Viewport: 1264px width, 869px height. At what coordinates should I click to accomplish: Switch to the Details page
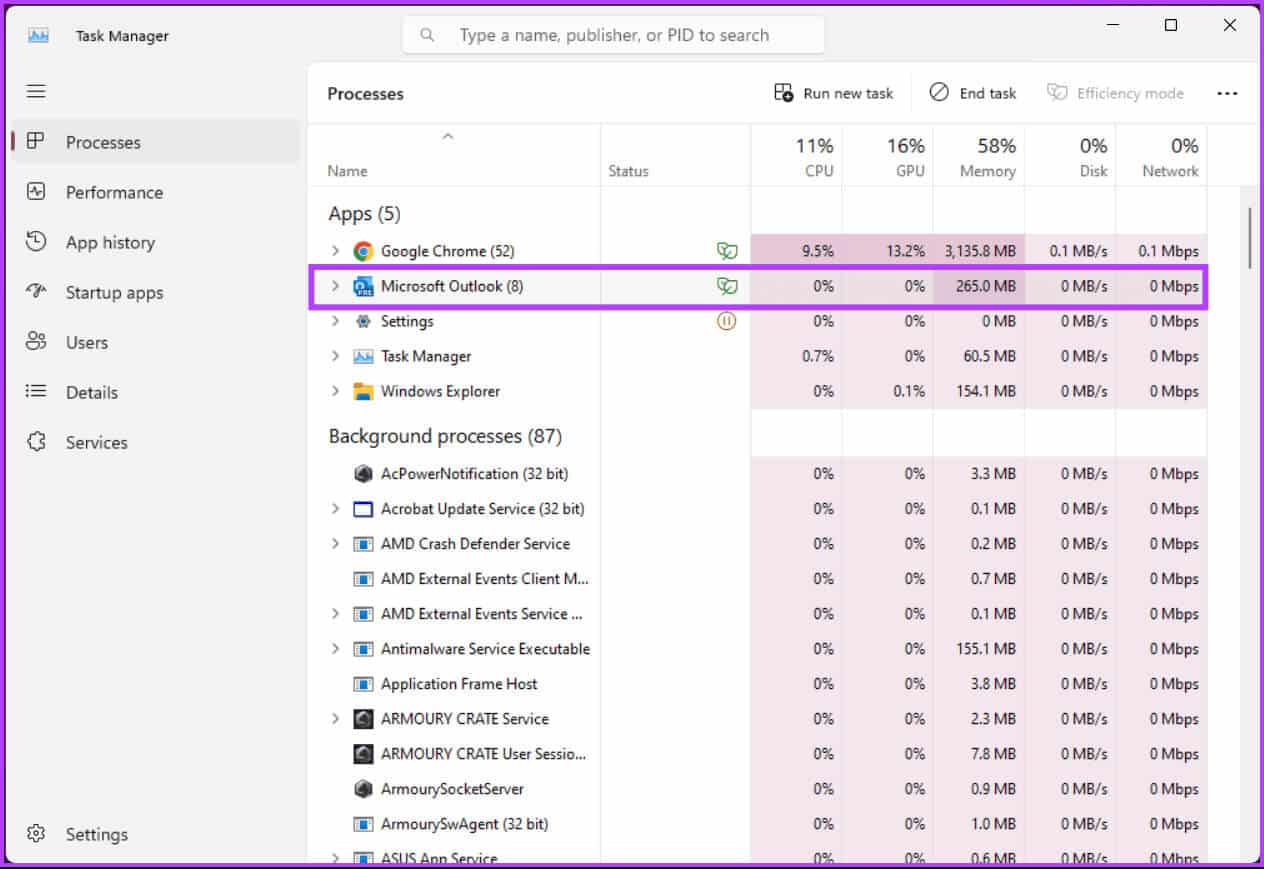click(154, 392)
